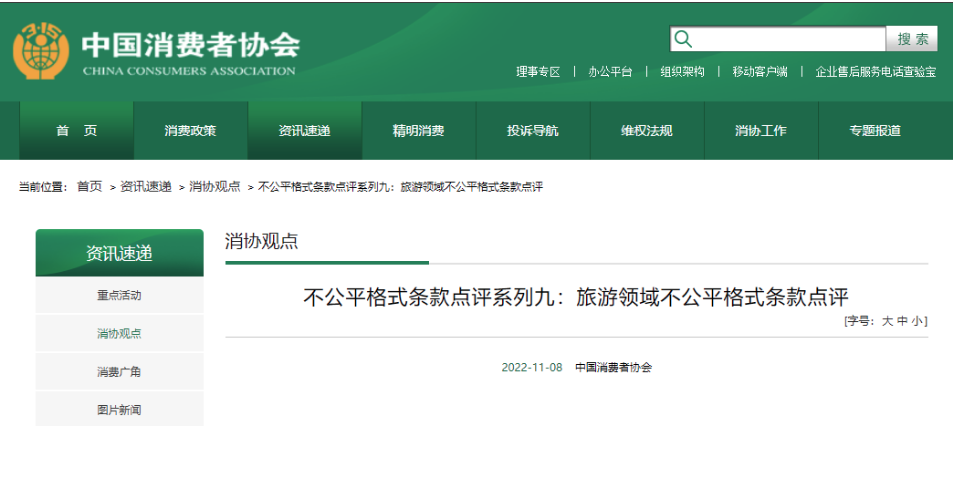Viewport: 954px width, 491px height.
Task: Open the 专题报道 navigation item
Action: pyautogui.click(x=875, y=131)
